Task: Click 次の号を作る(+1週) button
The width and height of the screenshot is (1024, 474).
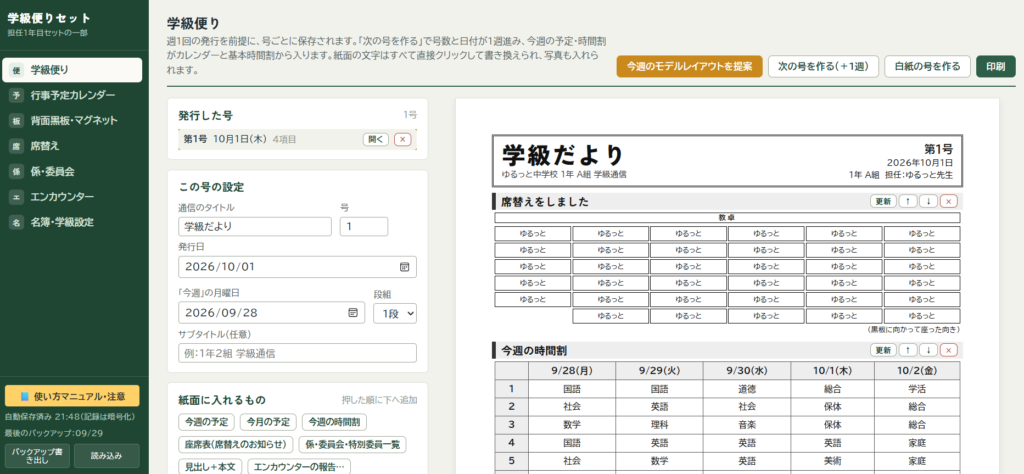Action: (x=823, y=67)
